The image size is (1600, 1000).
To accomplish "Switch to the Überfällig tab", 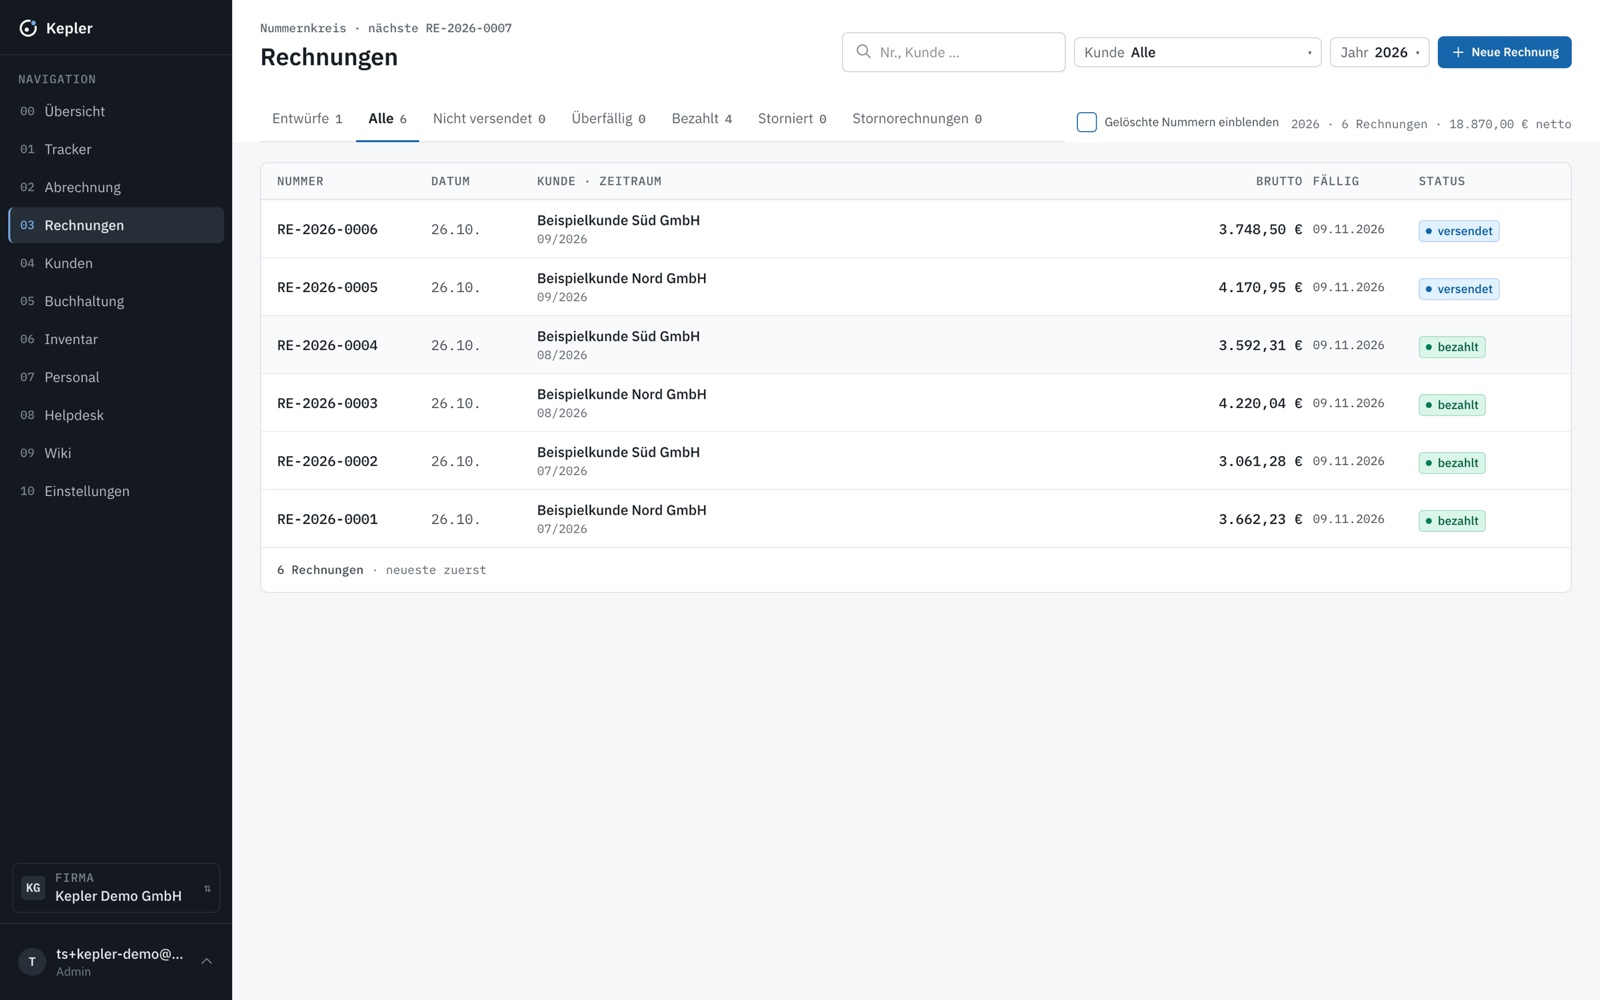I will coord(608,119).
